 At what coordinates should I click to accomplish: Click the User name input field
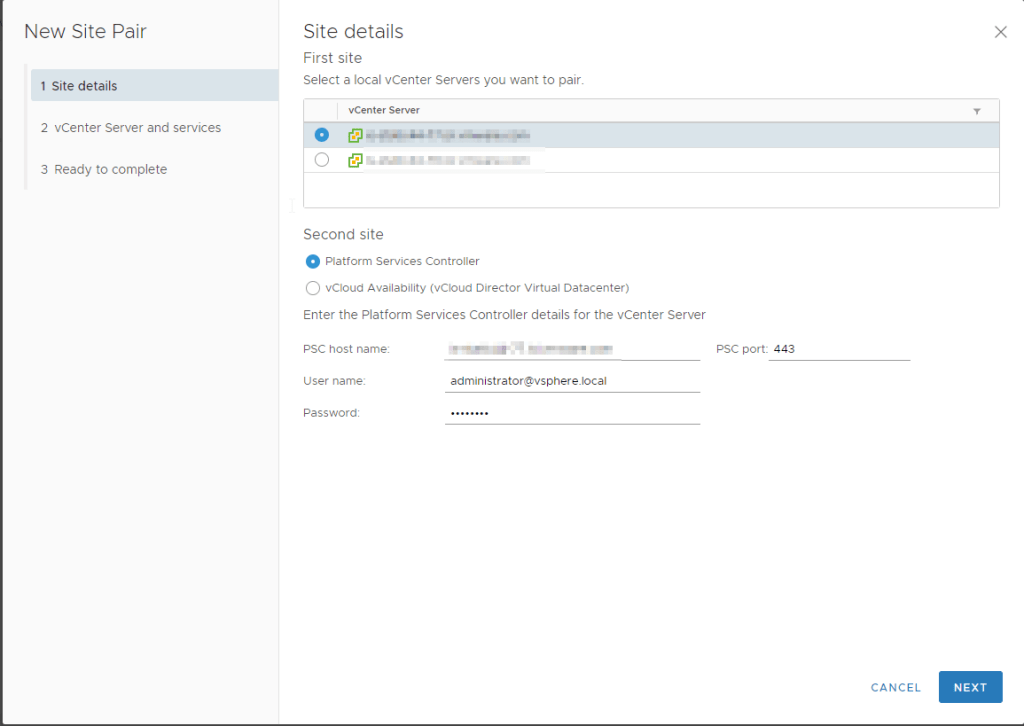pos(571,381)
